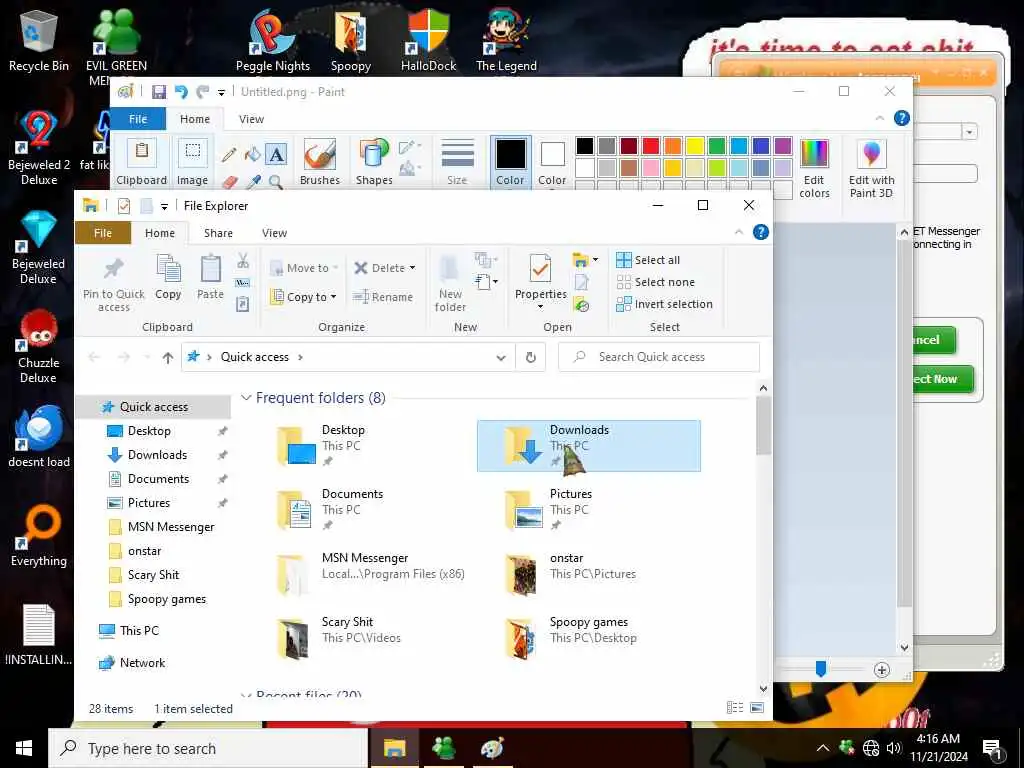This screenshot has height=768, width=1024.
Task: Click Select none in File Explorer ribbon
Action: 656,282
